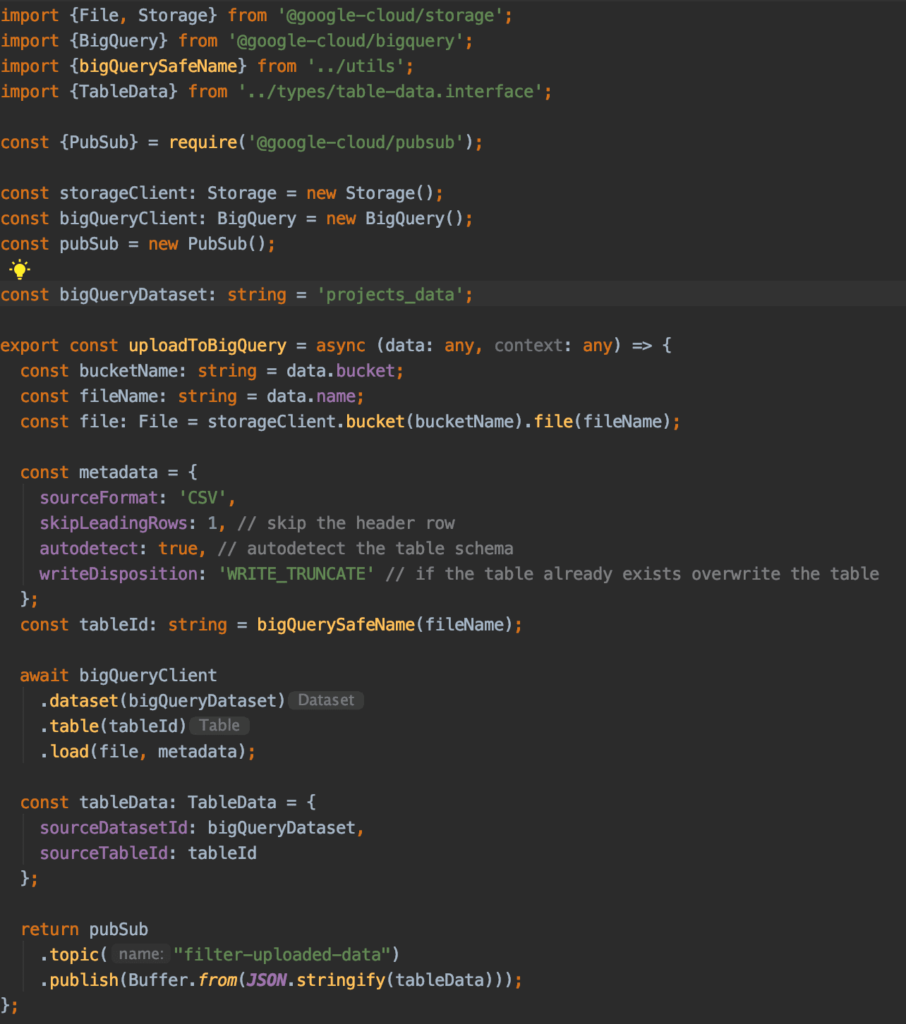Click the require('@google-cloud/pubsub') call
Screen dimensions: 906x1024
[x=330, y=142]
